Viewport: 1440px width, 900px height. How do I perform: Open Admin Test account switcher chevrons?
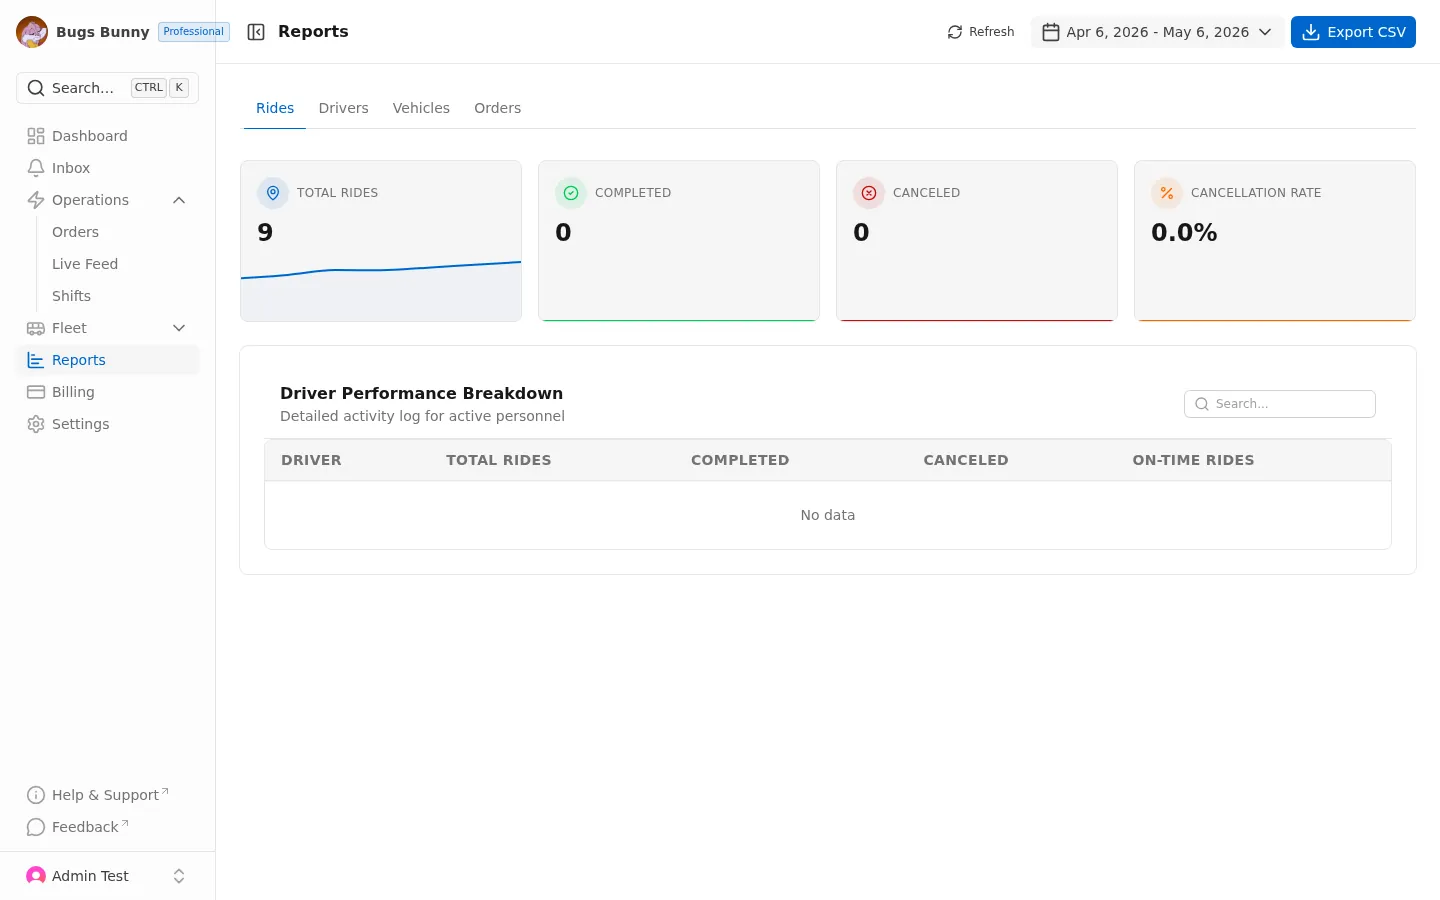pos(179,876)
